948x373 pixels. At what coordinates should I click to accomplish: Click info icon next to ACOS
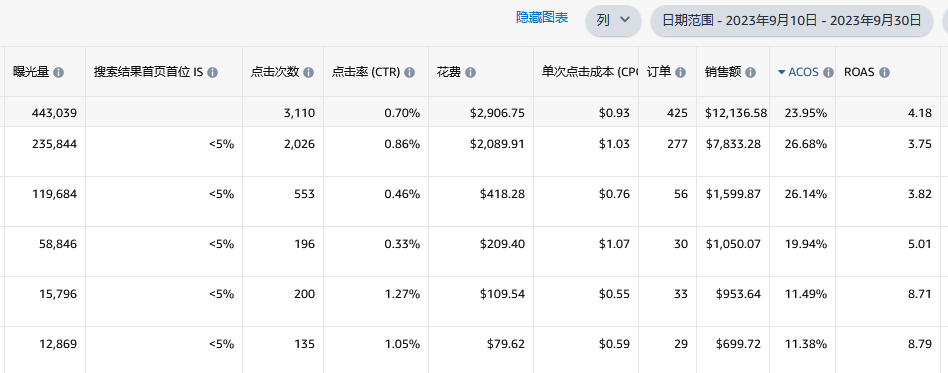click(x=828, y=73)
